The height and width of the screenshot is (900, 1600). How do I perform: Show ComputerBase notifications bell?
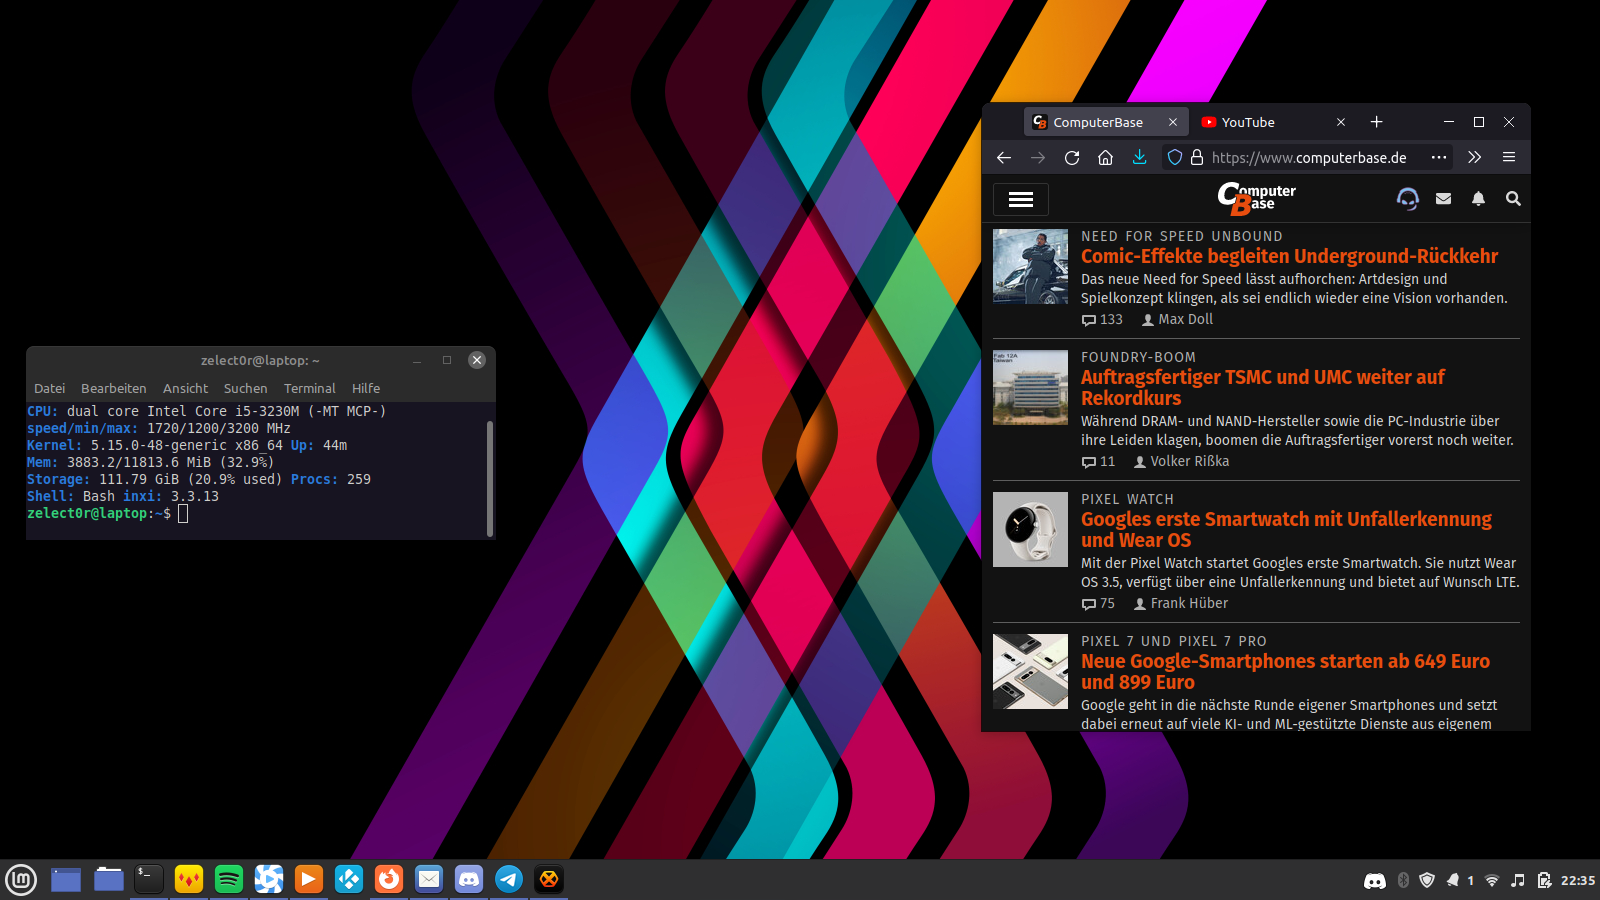pyautogui.click(x=1478, y=198)
